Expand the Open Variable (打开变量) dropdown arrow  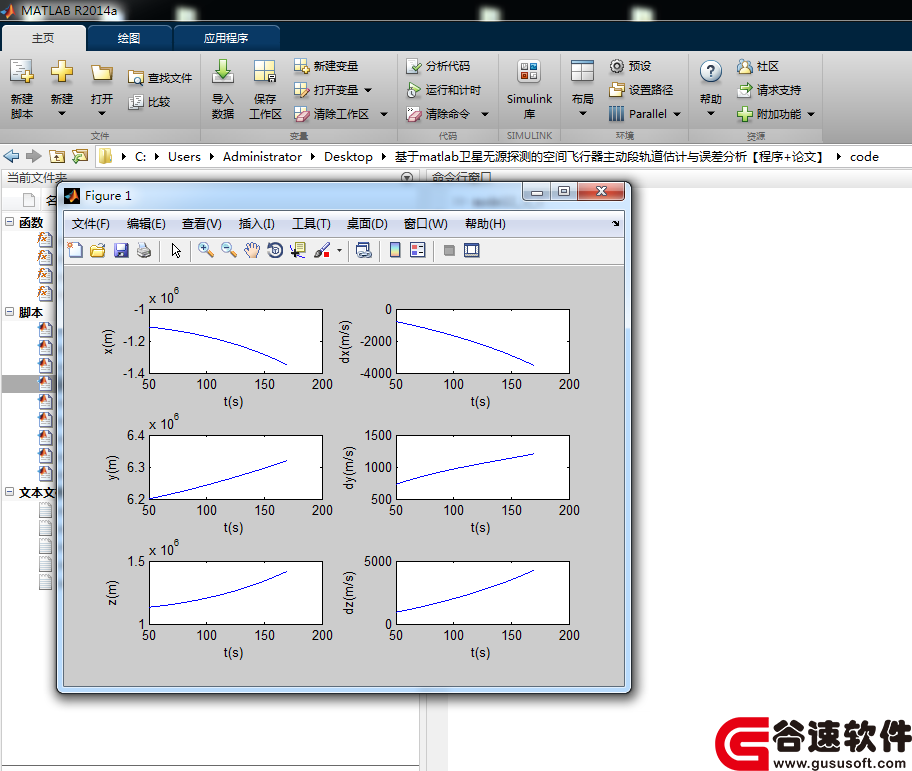click(x=368, y=90)
